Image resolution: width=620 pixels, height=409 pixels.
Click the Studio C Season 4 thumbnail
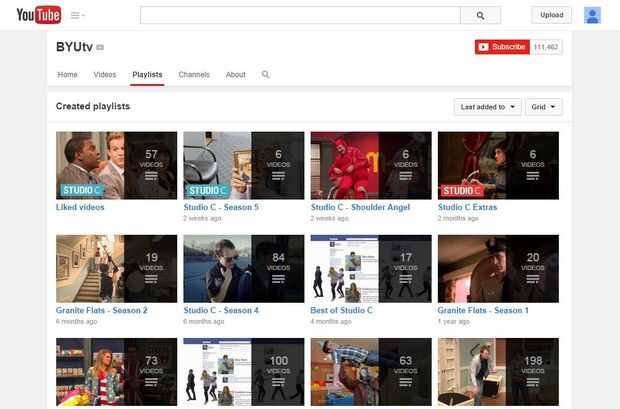[244, 269]
